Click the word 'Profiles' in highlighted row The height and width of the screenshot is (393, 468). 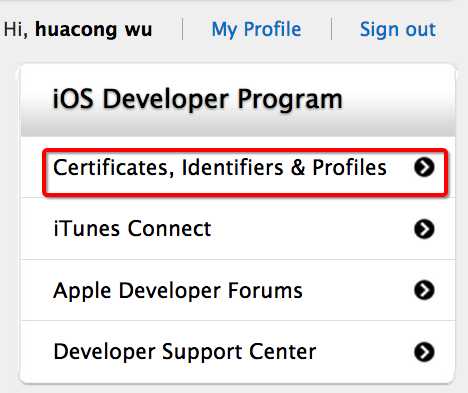pyautogui.click(x=349, y=167)
